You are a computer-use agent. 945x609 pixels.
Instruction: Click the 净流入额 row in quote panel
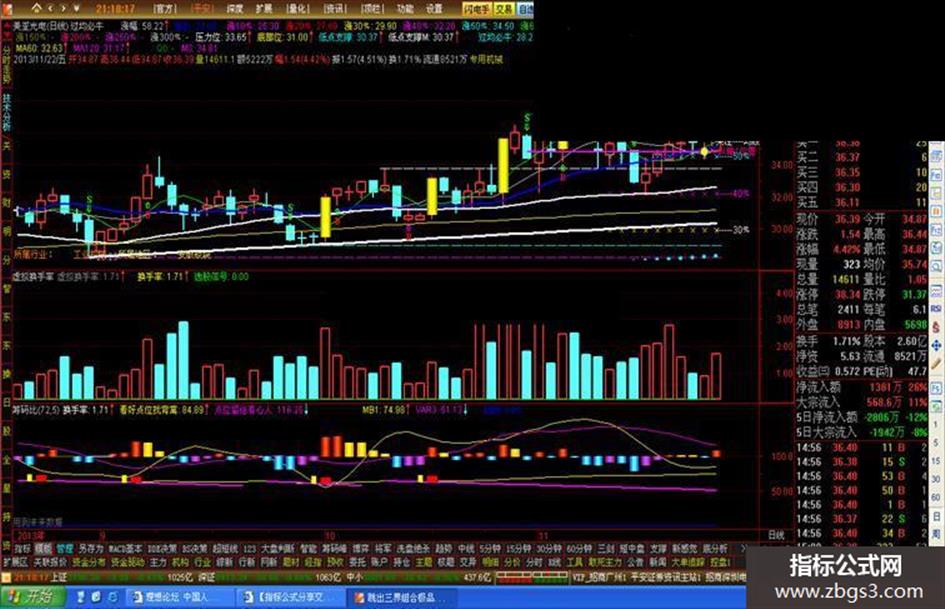pyautogui.click(x=861, y=387)
